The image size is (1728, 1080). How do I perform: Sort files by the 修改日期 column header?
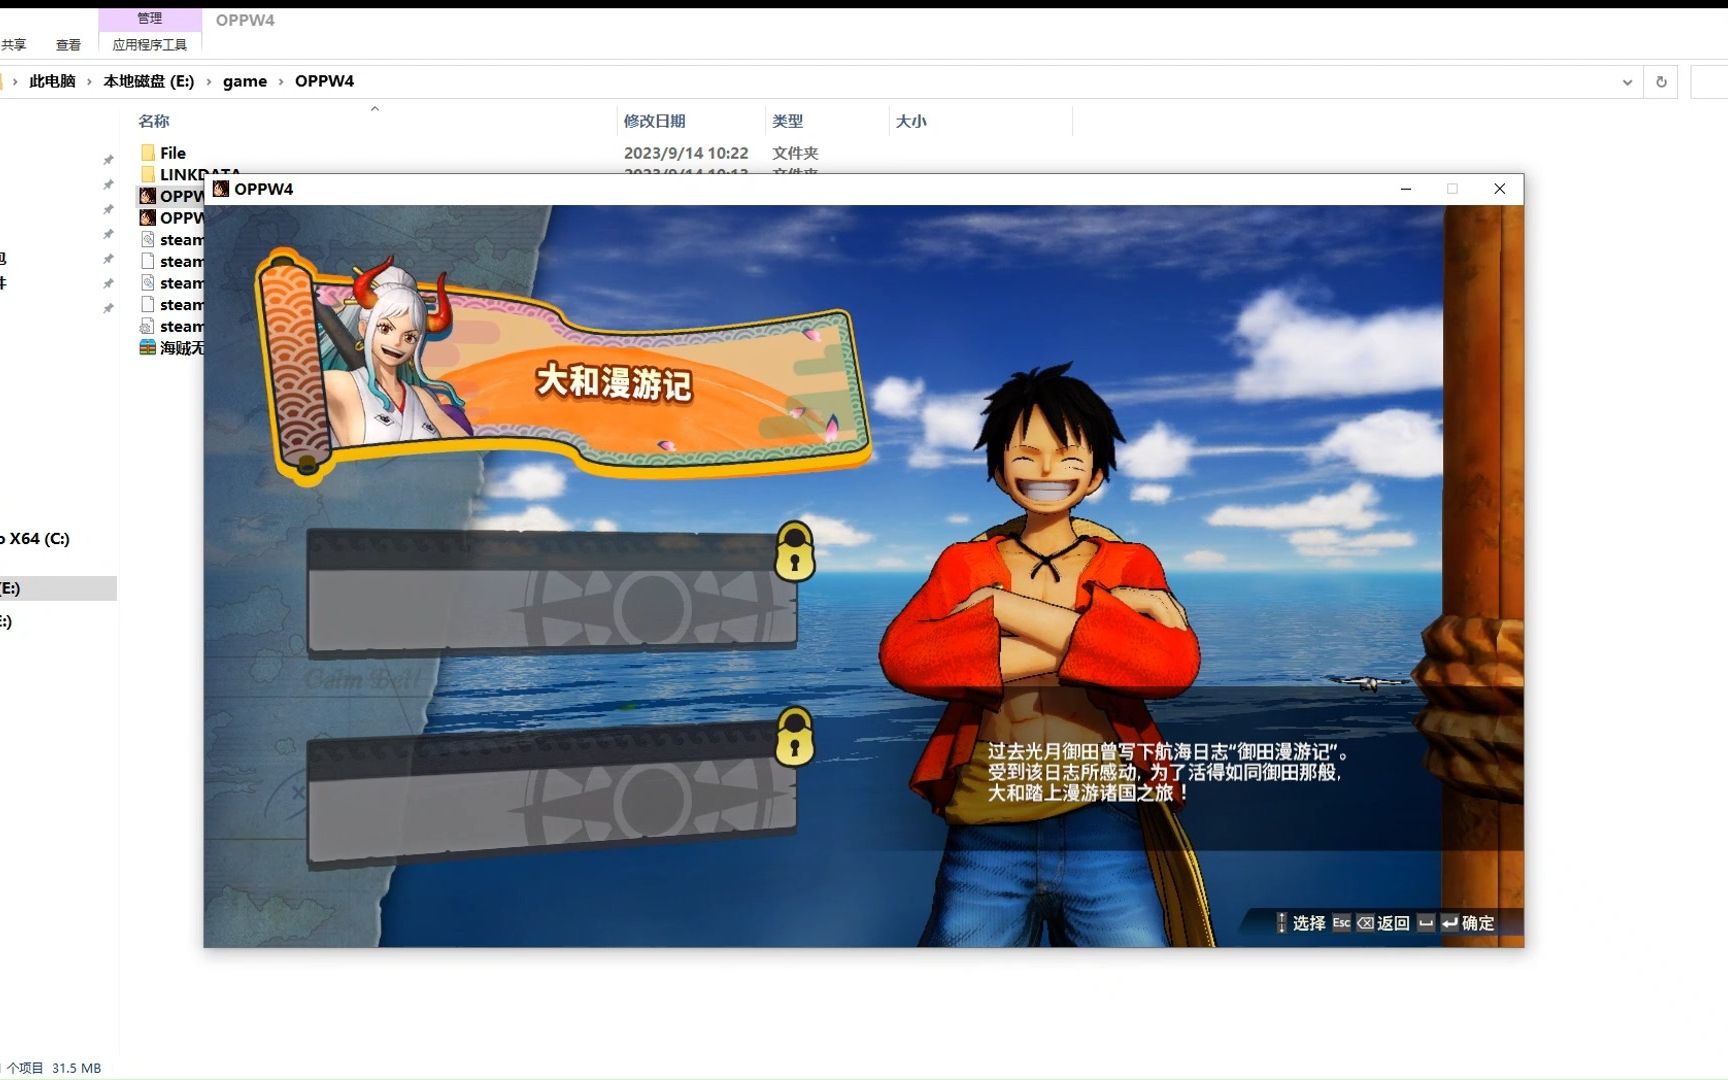pyautogui.click(x=651, y=121)
